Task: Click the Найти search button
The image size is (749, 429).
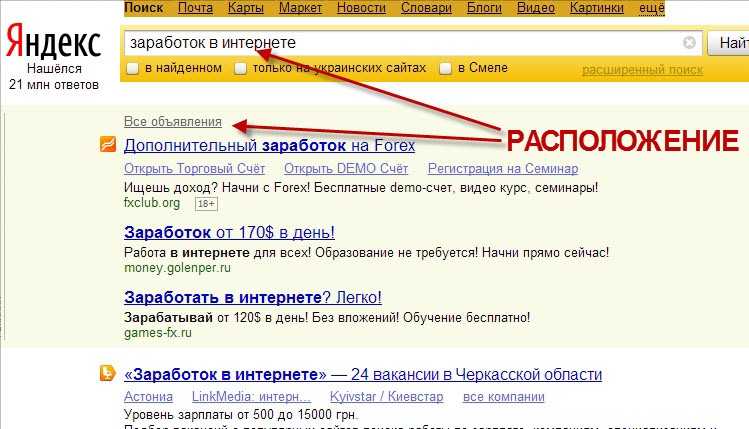Action: click(x=728, y=43)
